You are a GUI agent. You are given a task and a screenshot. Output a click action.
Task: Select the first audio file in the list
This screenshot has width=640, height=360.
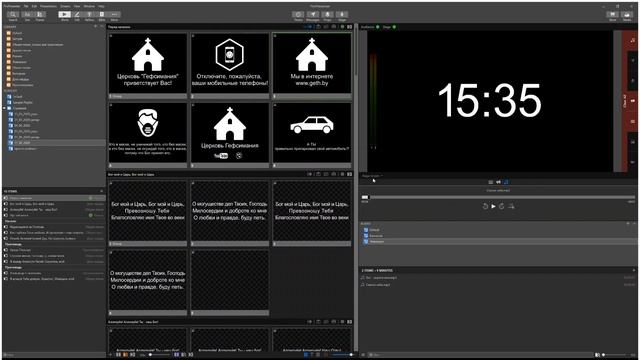point(498,278)
